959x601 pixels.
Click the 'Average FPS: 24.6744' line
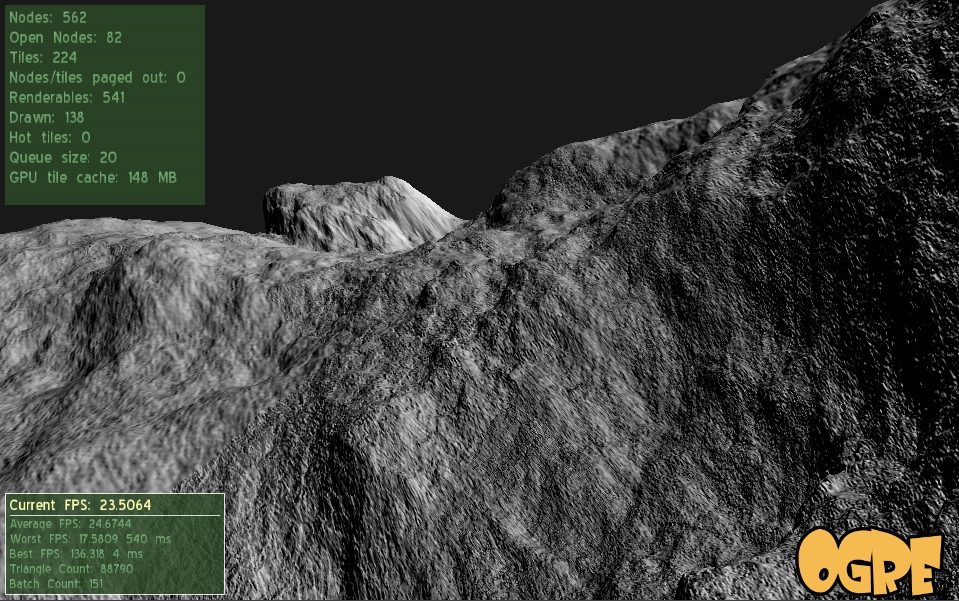coord(70,524)
